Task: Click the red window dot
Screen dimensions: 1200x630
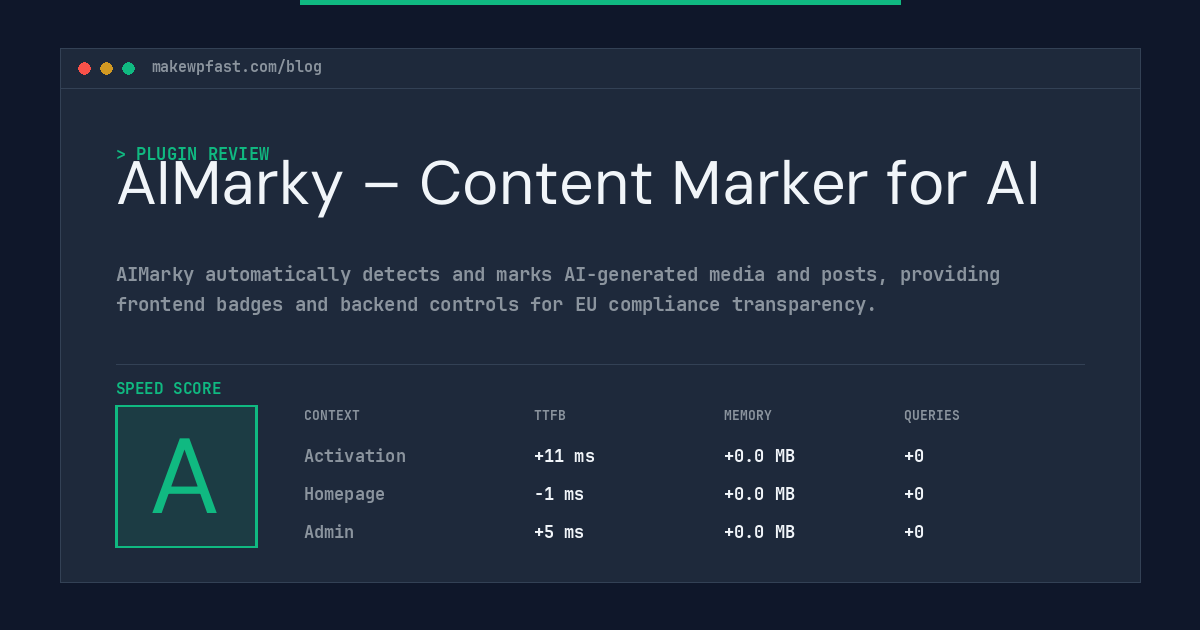Action: point(84,68)
